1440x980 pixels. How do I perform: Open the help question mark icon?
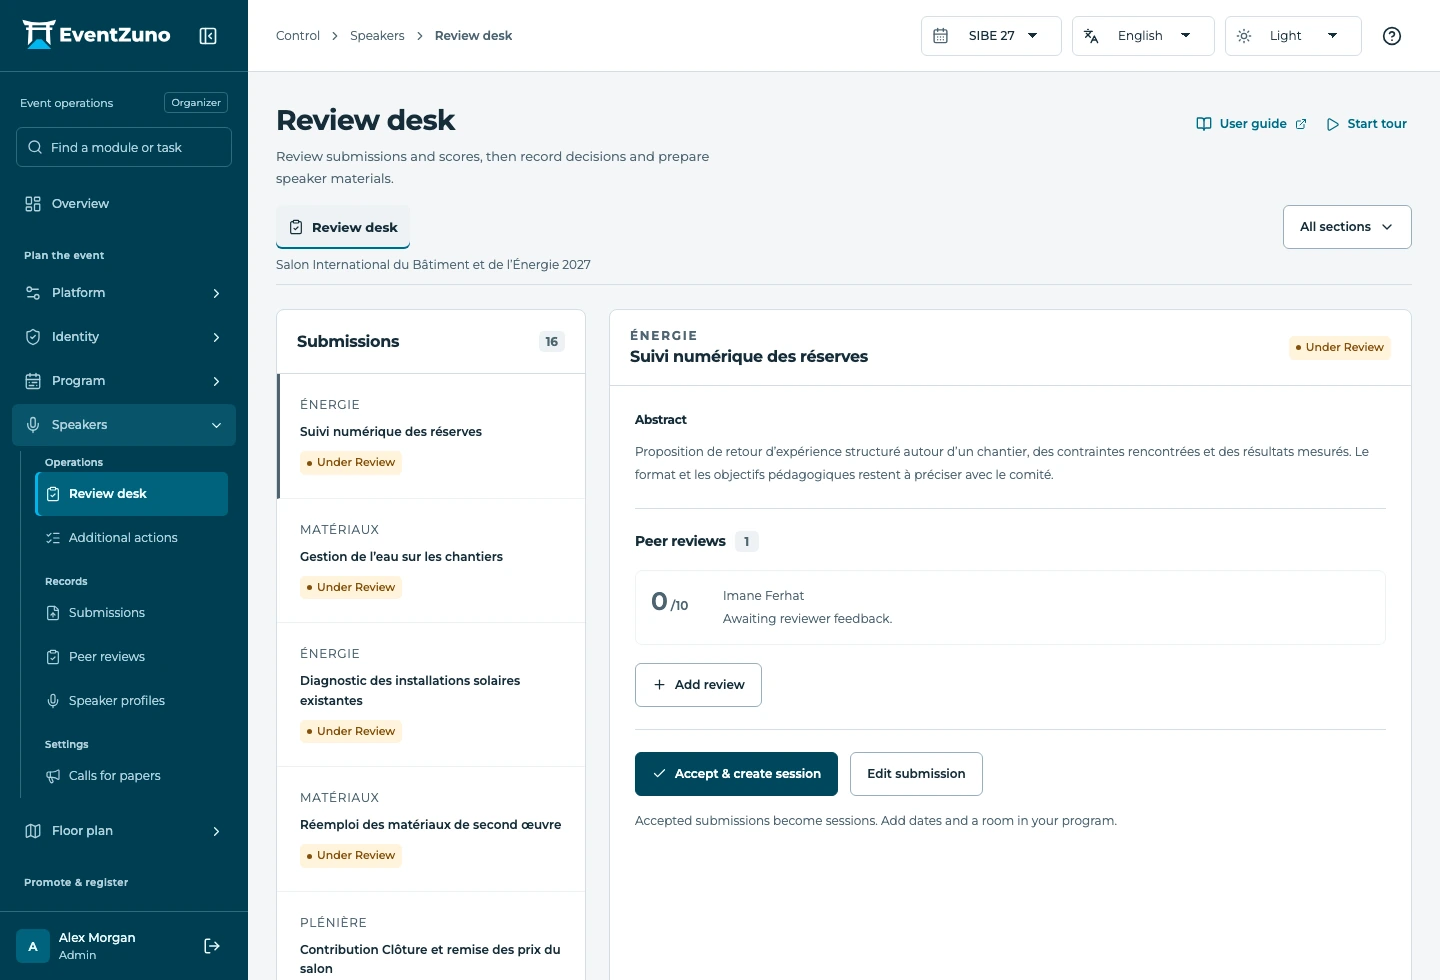click(1392, 36)
